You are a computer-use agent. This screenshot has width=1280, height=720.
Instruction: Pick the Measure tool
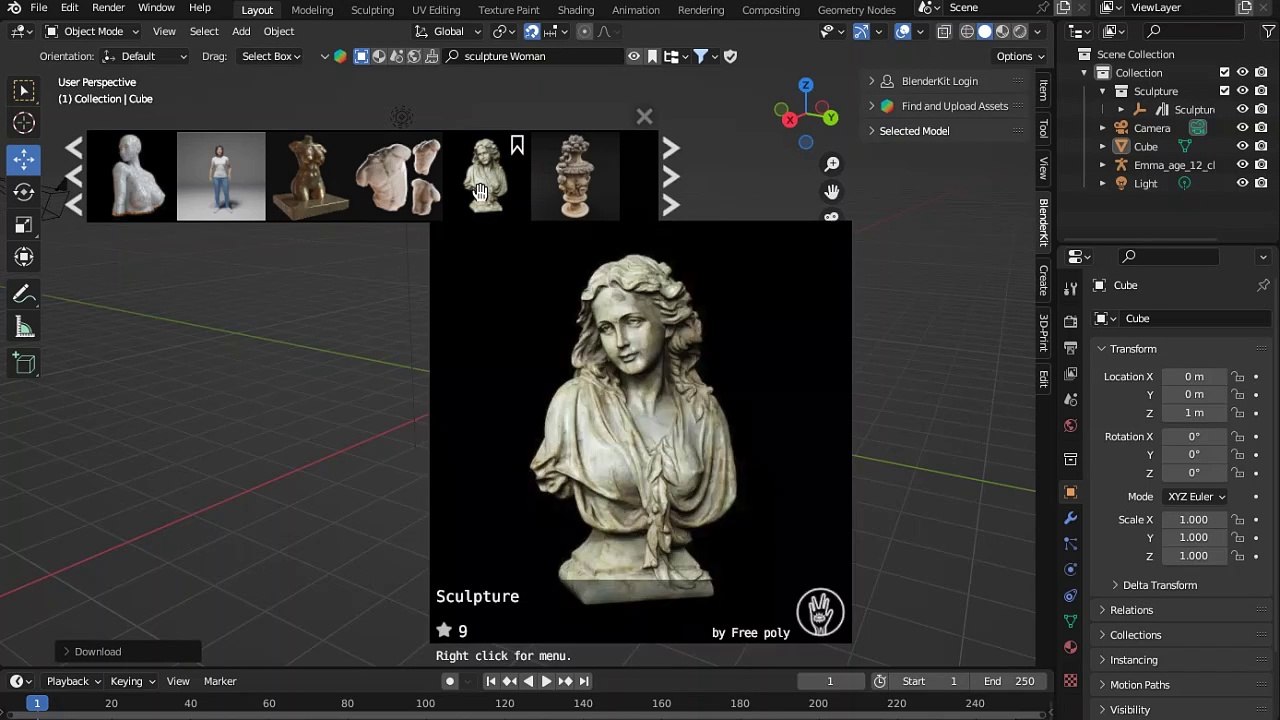coord(24,328)
